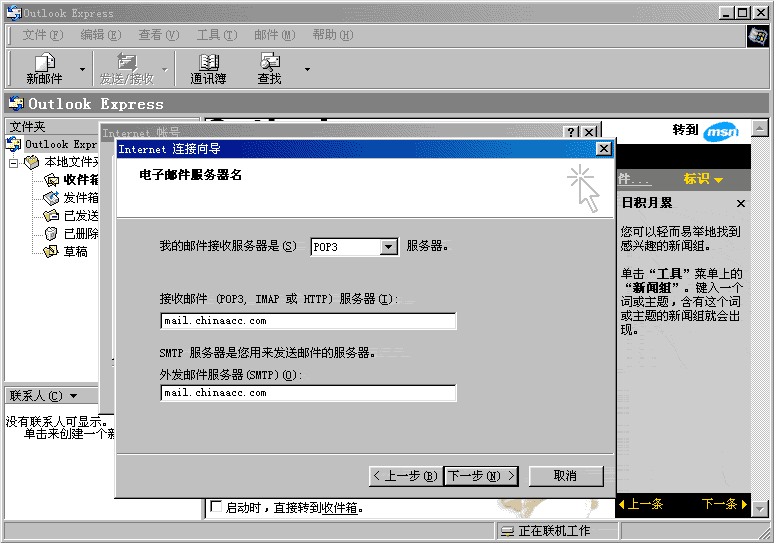774x543 pixels.
Task: Open the Find dropdown arrow
Action: click(x=307, y=70)
